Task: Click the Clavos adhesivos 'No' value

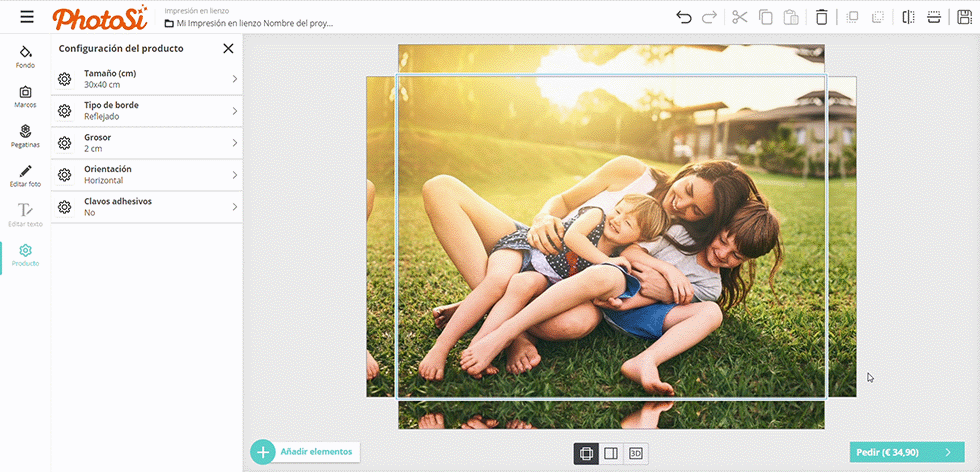Action: 89,213
